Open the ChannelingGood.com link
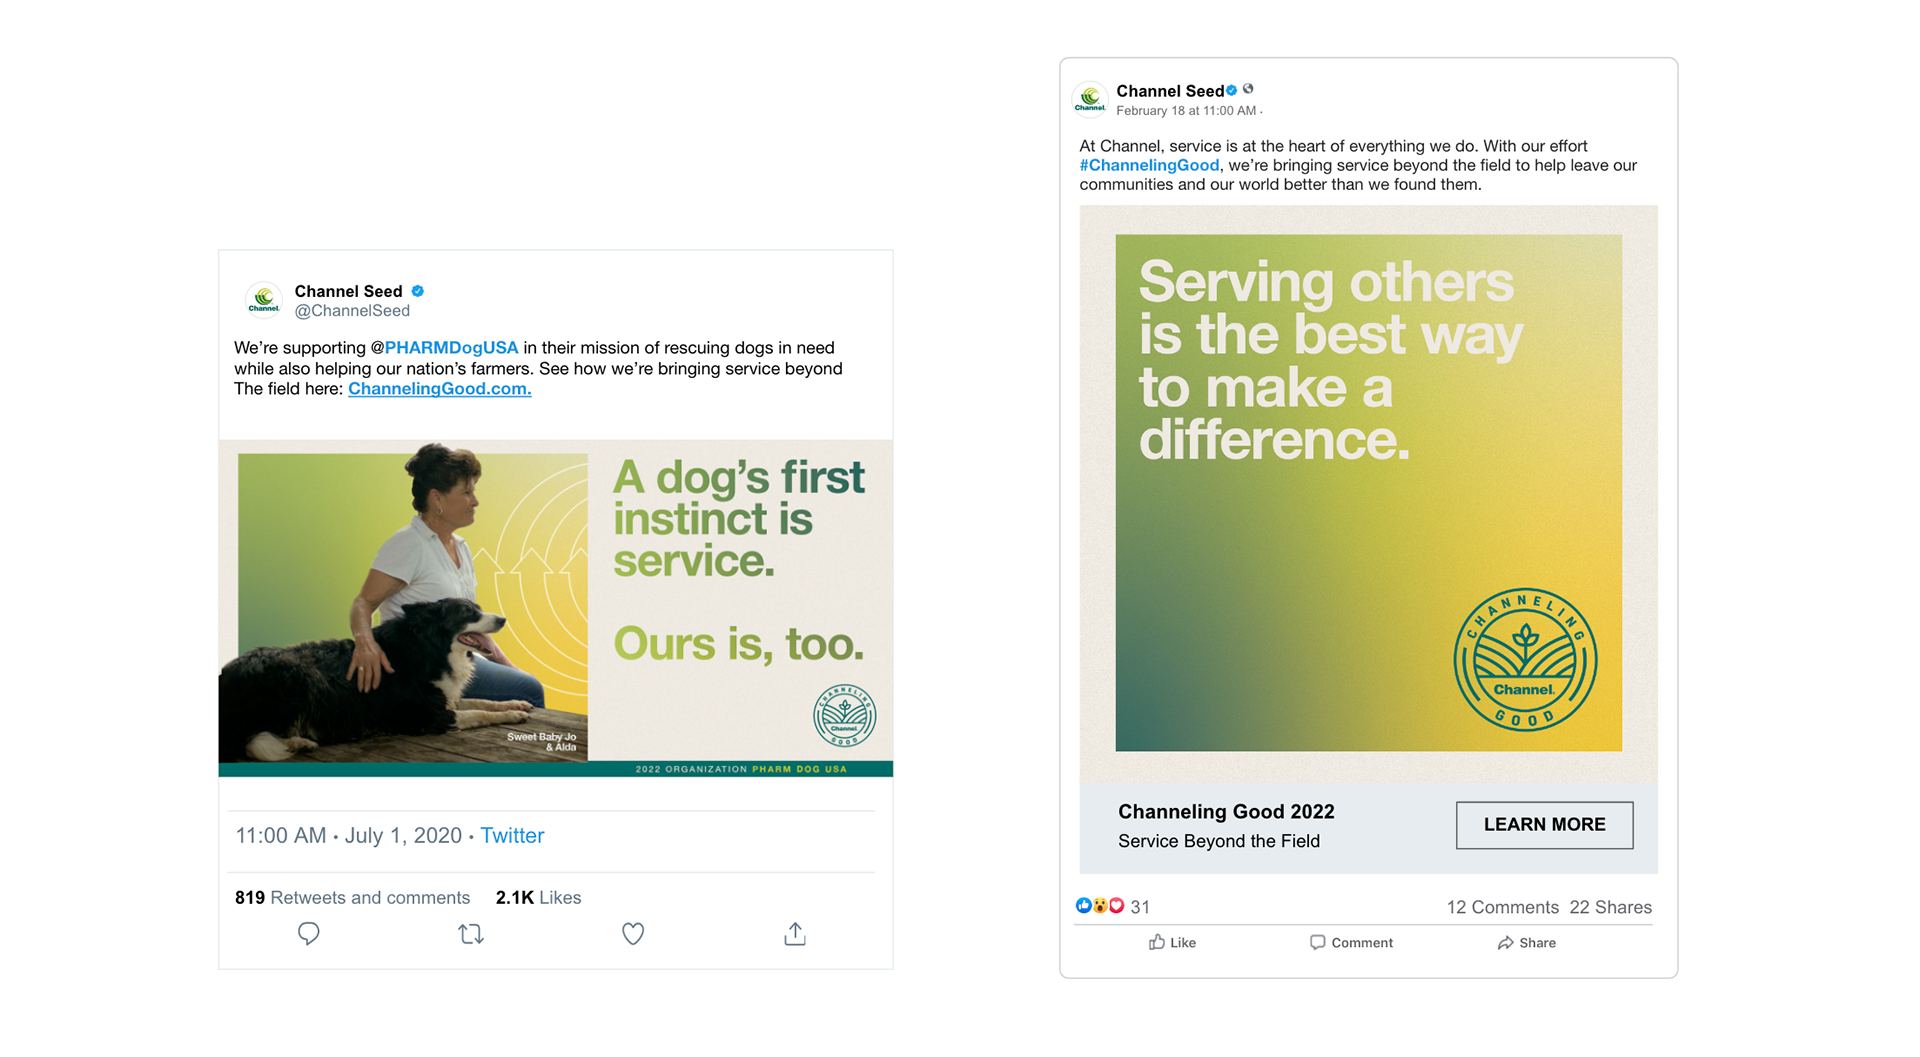This screenshot has height=1057, width=1920. (440, 389)
